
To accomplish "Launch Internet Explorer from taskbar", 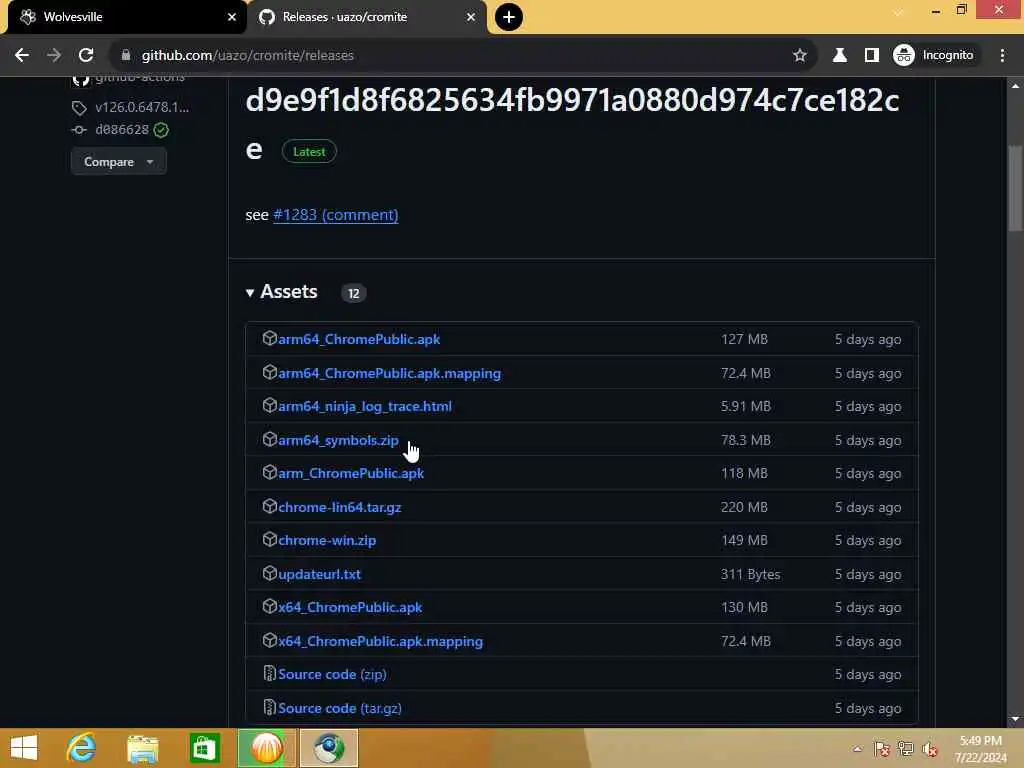I will [82, 748].
